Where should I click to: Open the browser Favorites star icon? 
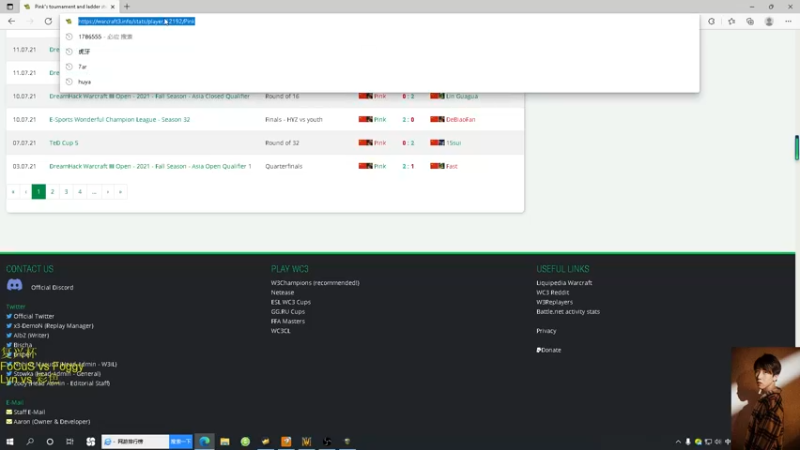(731, 21)
